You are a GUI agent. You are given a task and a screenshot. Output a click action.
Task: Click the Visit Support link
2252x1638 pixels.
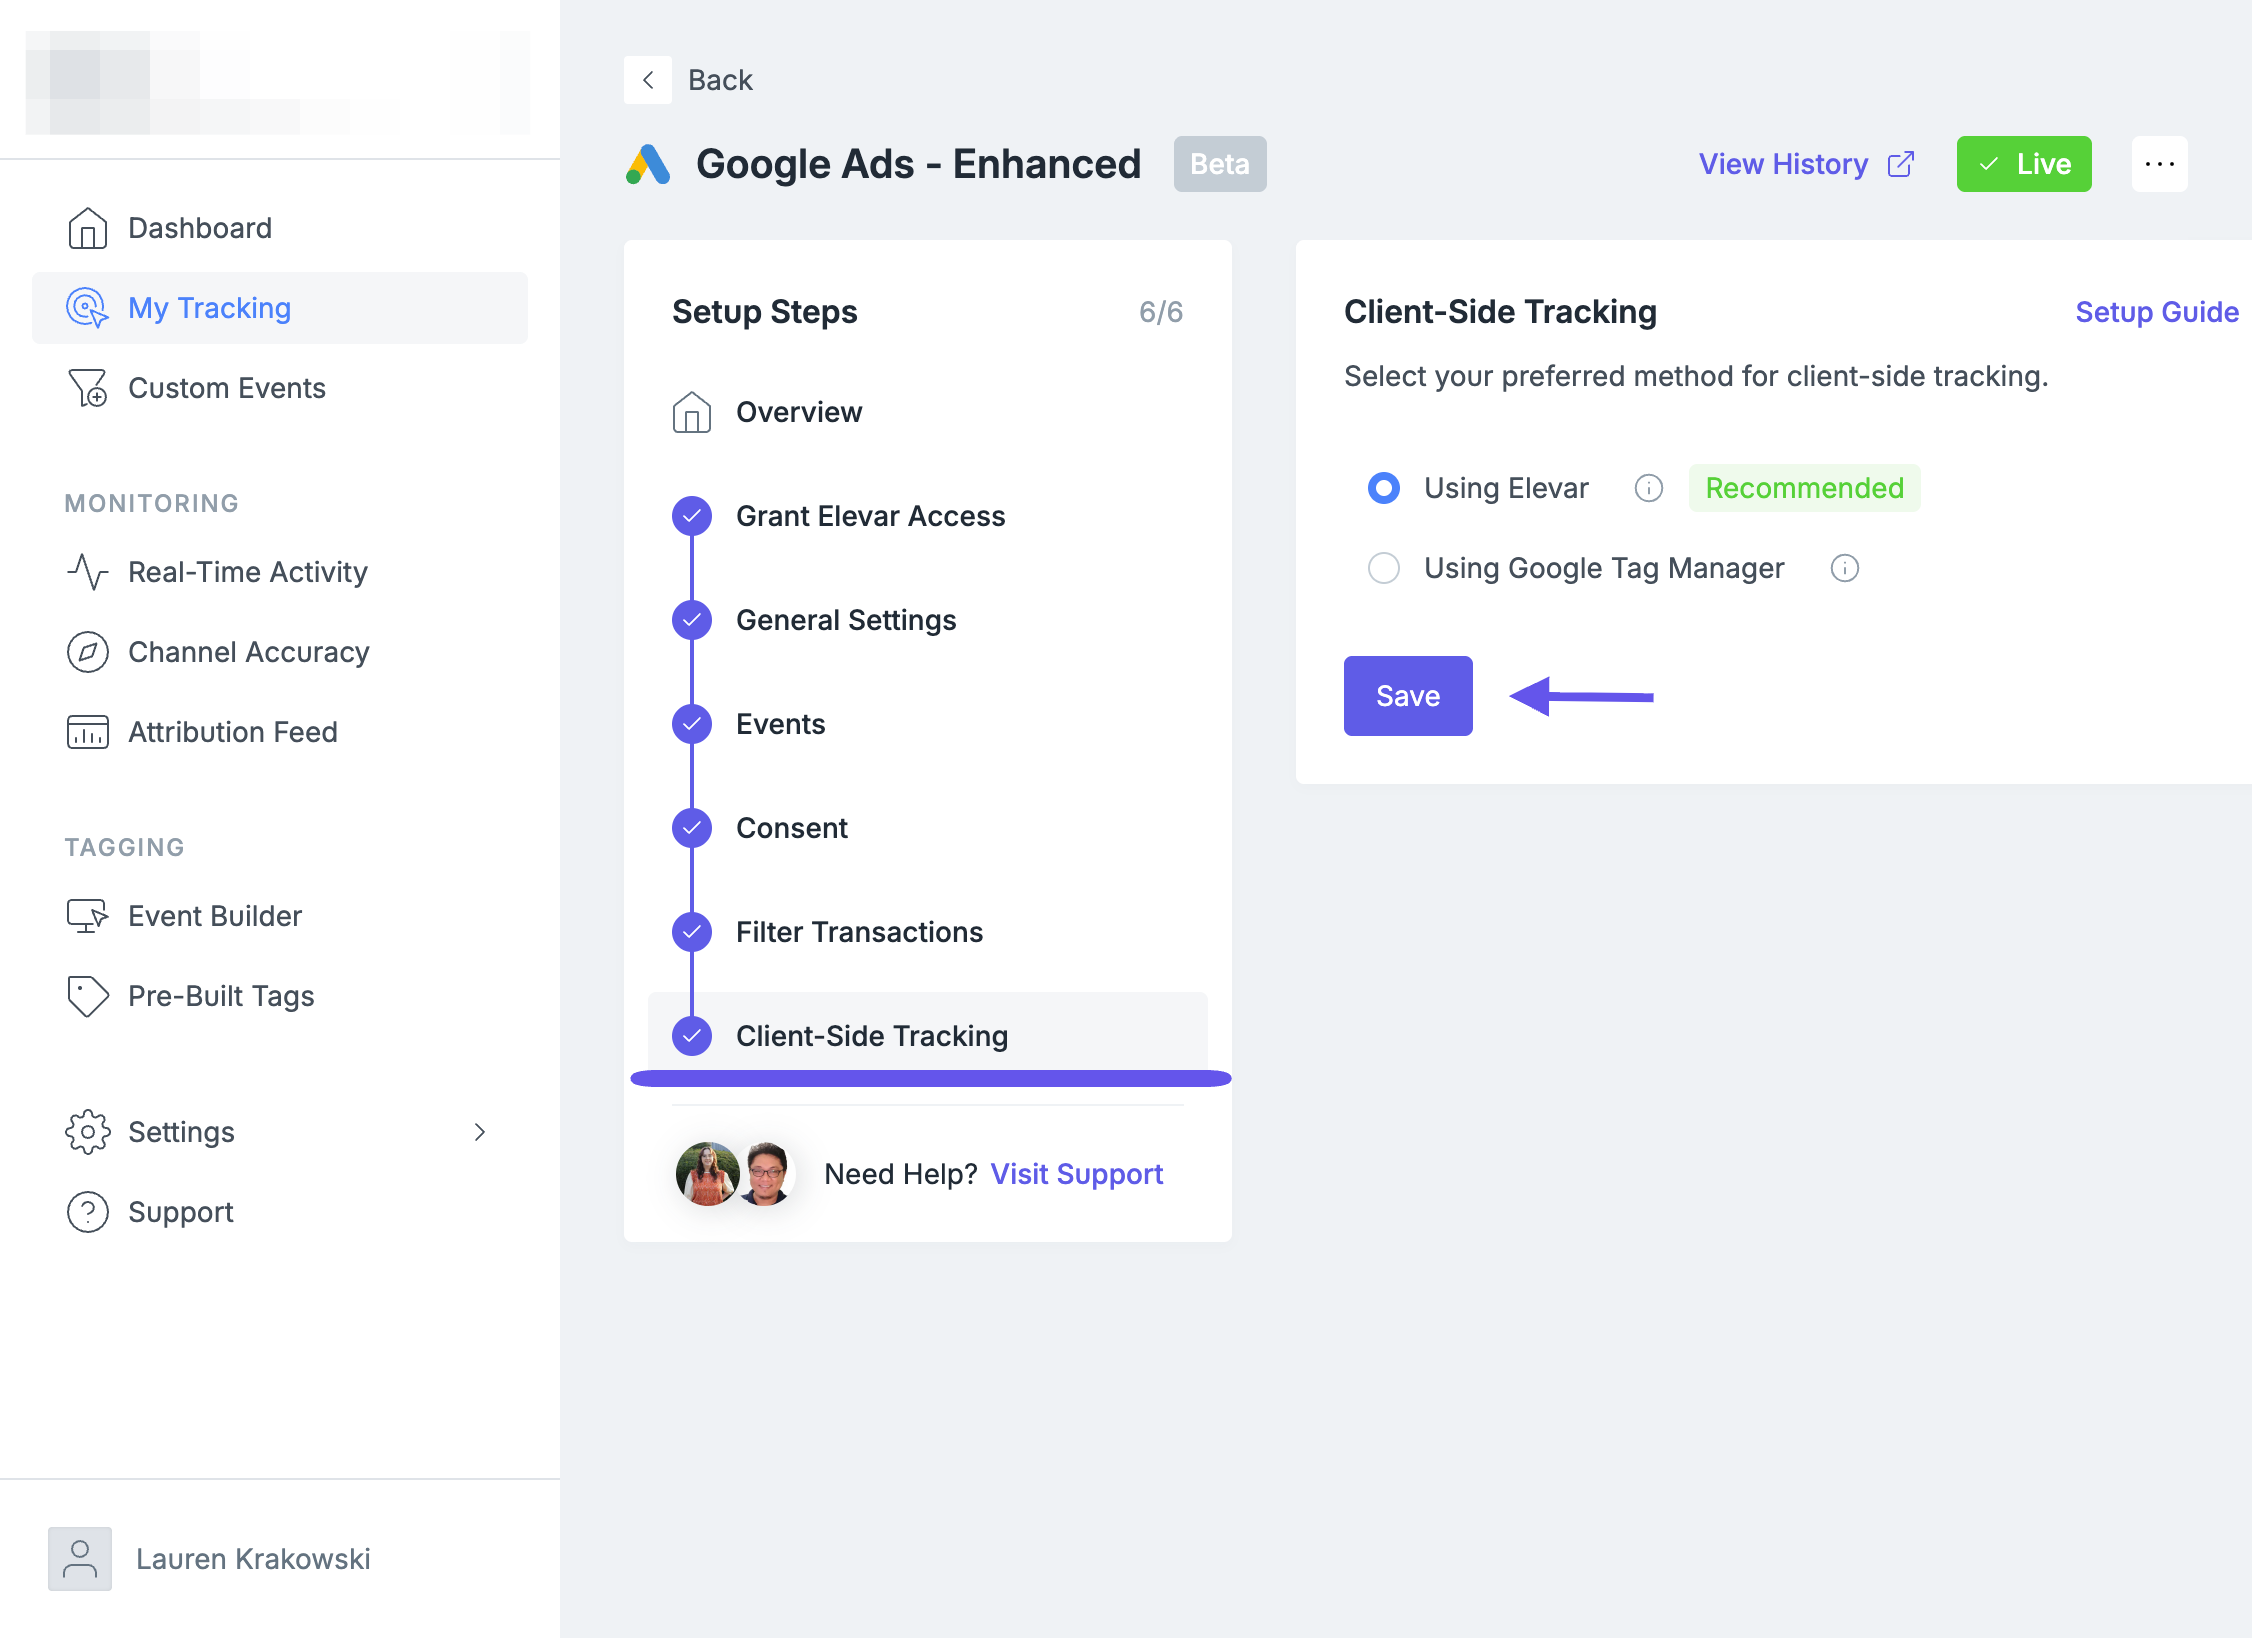1077,1174
